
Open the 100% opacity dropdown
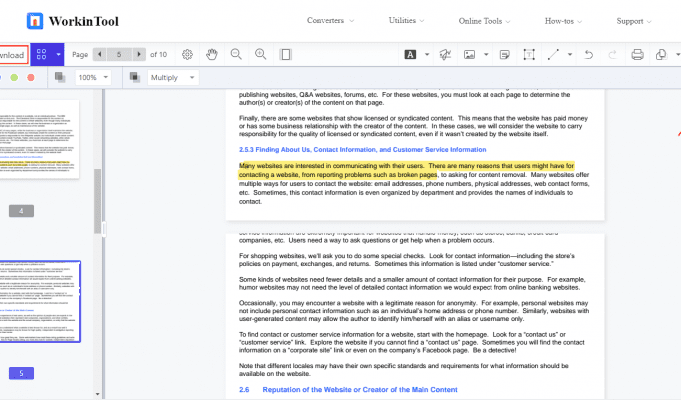[93, 77]
